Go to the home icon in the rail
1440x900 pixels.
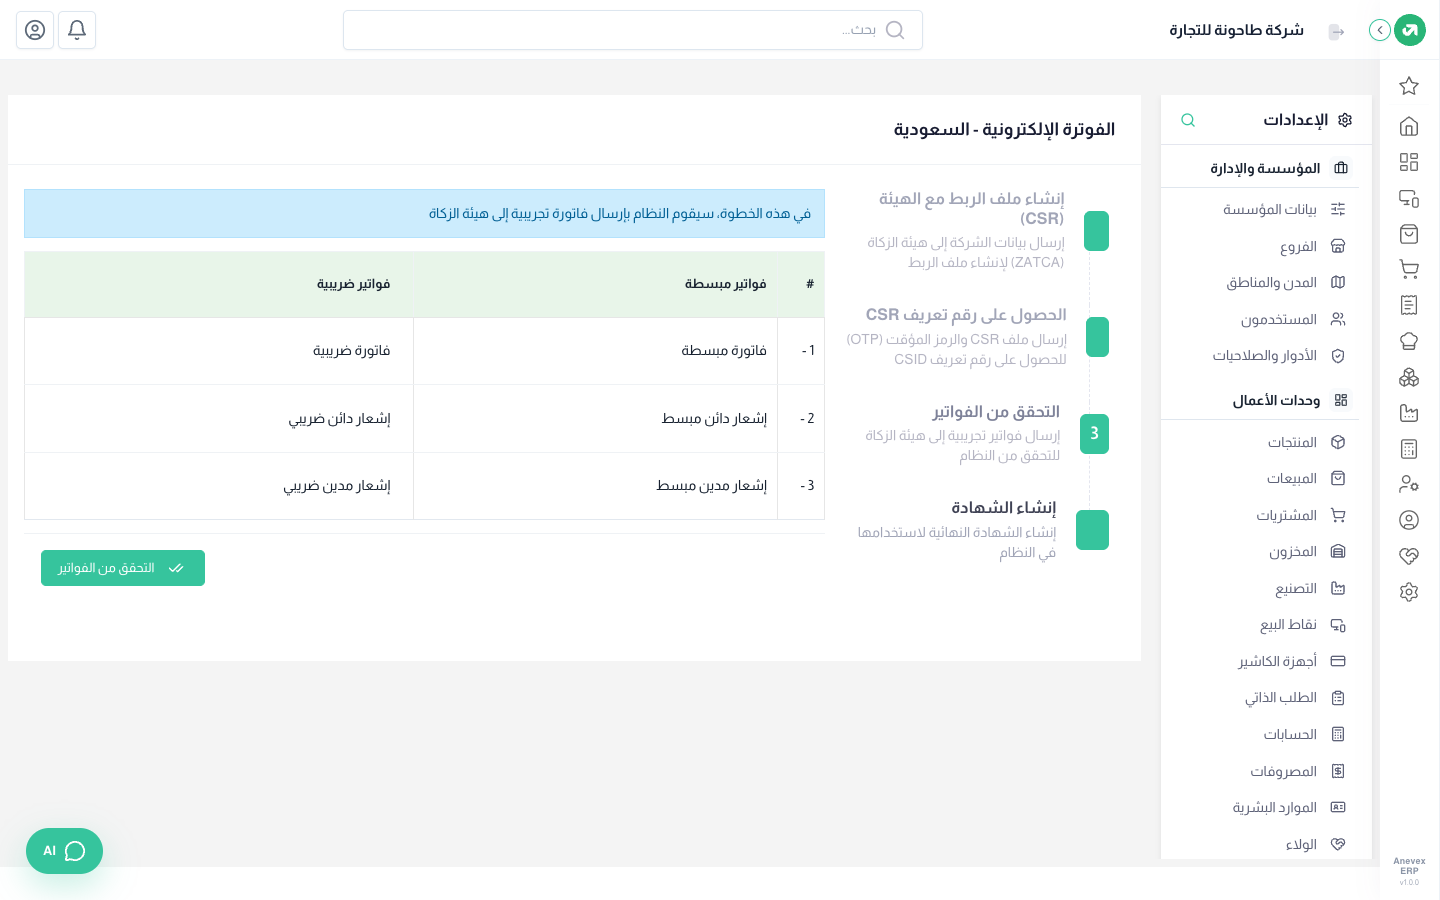pyautogui.click(x=1409, y=126)
